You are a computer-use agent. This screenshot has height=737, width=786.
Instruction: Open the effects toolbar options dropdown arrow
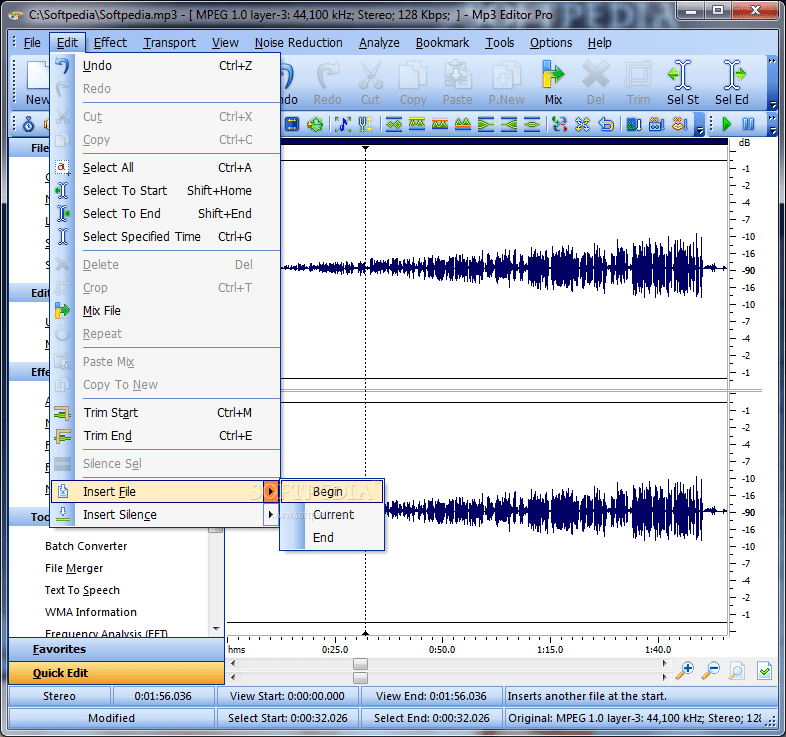point(700,130)
